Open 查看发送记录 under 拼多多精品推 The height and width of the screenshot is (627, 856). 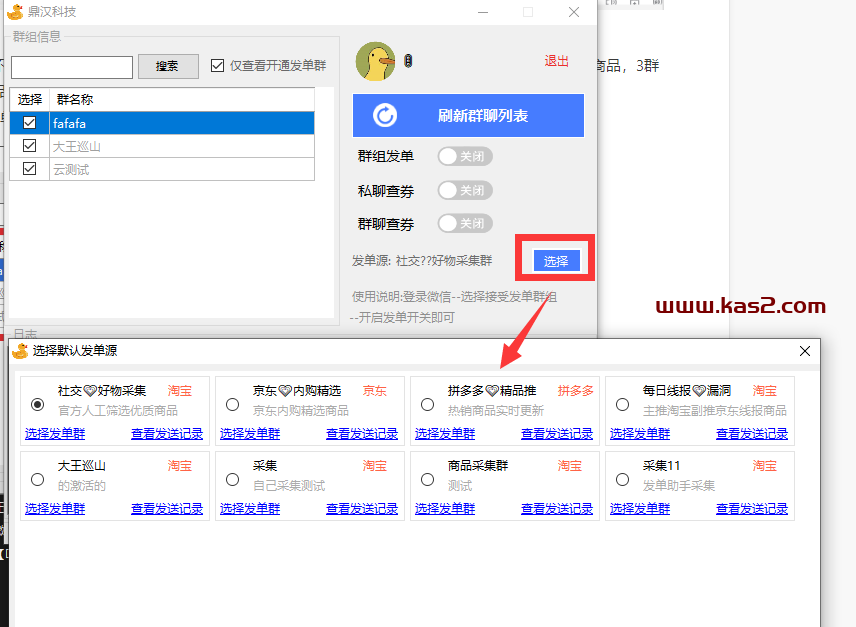point(557,434)
